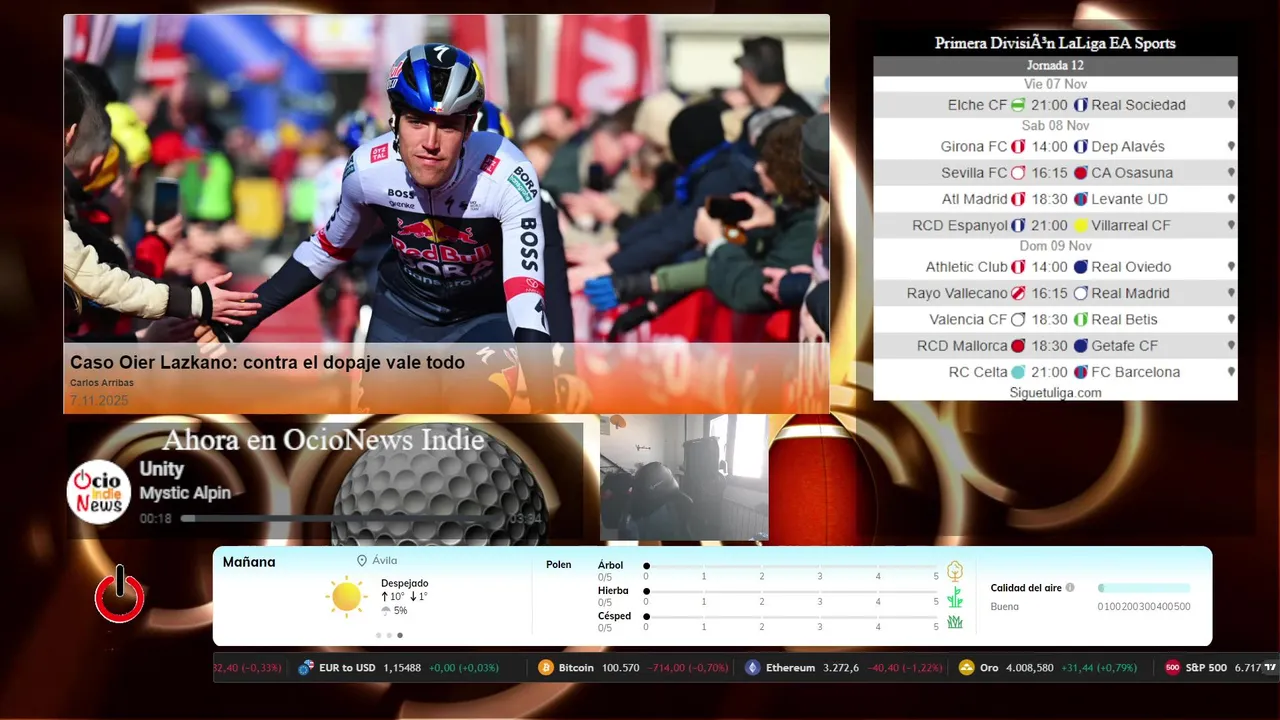Click the Mystic Alpin artist name
The image size is (1280, 720).
click(x=185, y=493)
